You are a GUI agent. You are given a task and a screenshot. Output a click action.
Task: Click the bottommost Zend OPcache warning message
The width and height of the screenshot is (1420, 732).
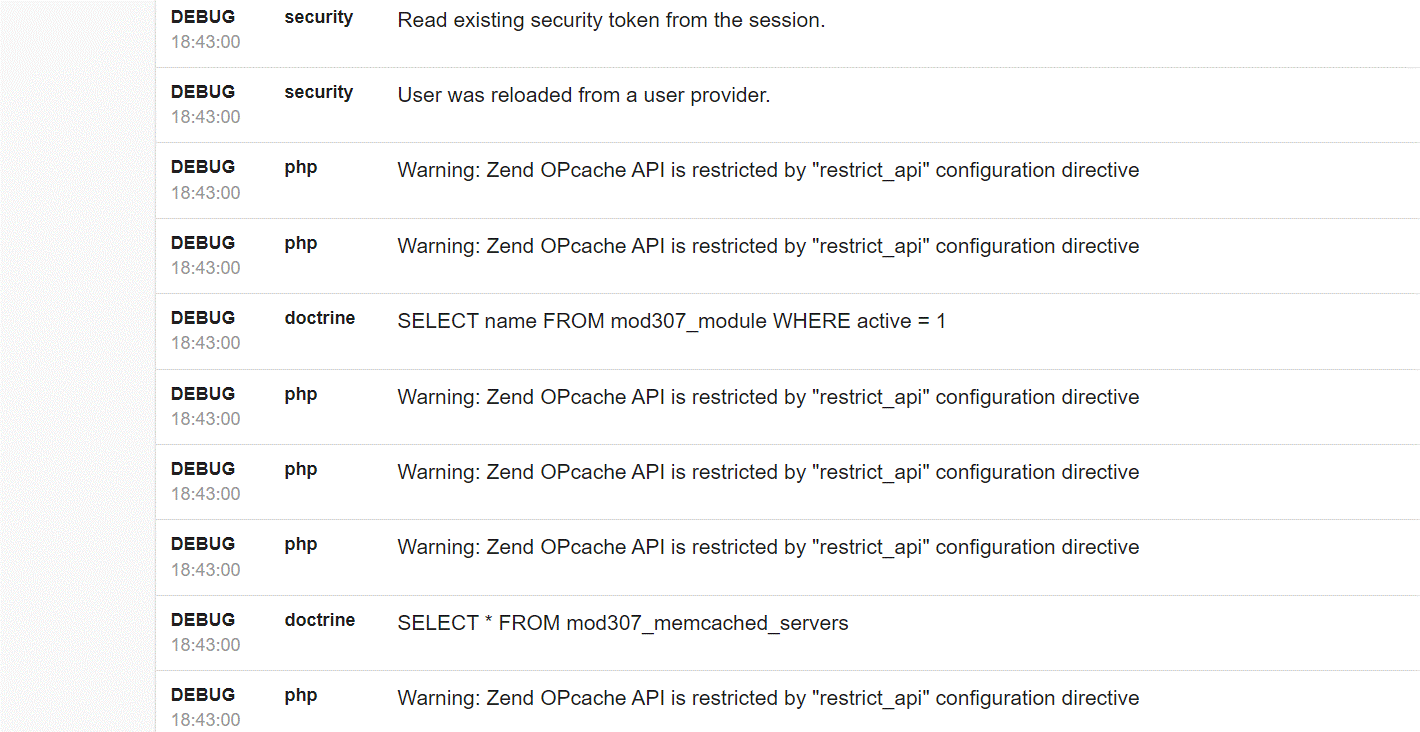click(768, 698)
